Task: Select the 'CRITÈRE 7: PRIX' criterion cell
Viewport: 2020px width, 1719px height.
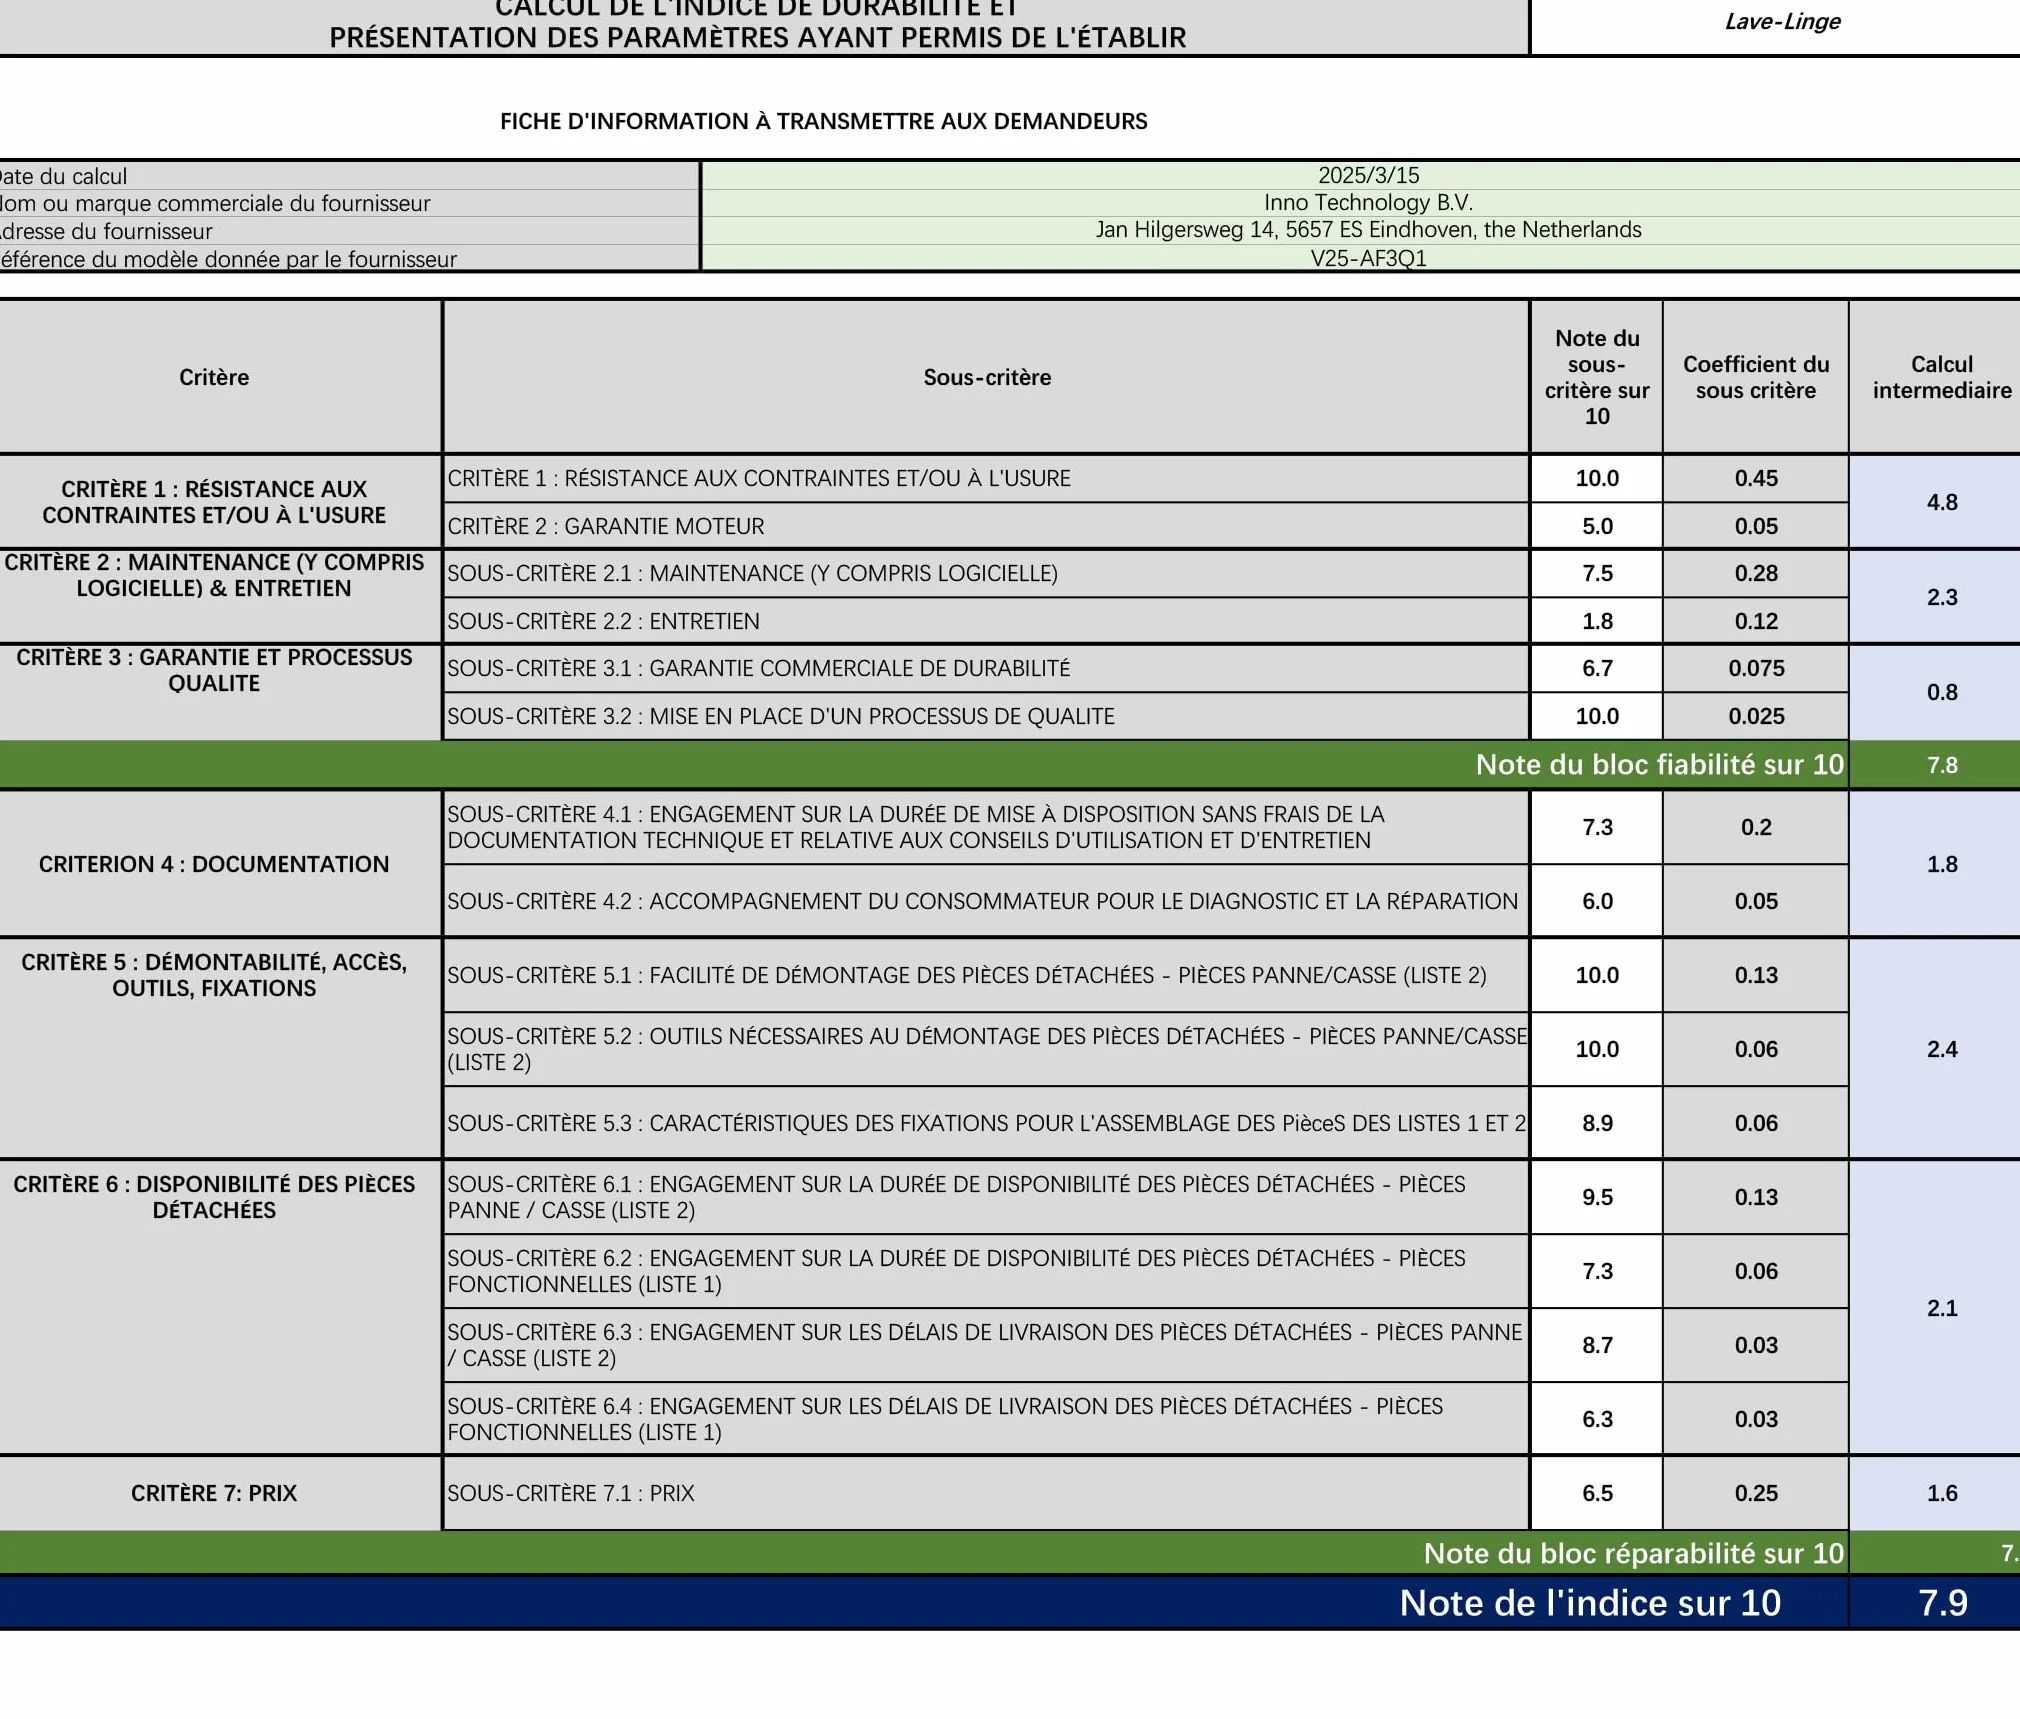Action: coord(220,1493)
